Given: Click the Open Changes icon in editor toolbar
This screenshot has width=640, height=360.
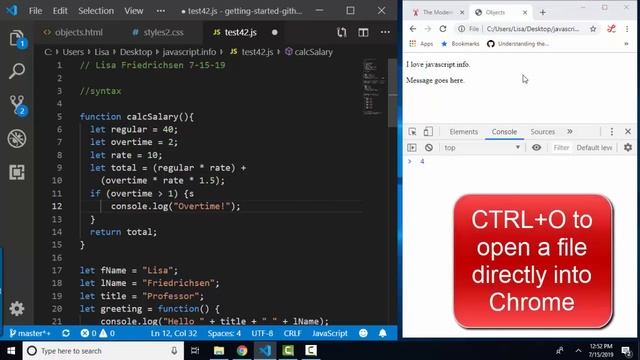Looking at the screenshot, I should coord(342,32).
